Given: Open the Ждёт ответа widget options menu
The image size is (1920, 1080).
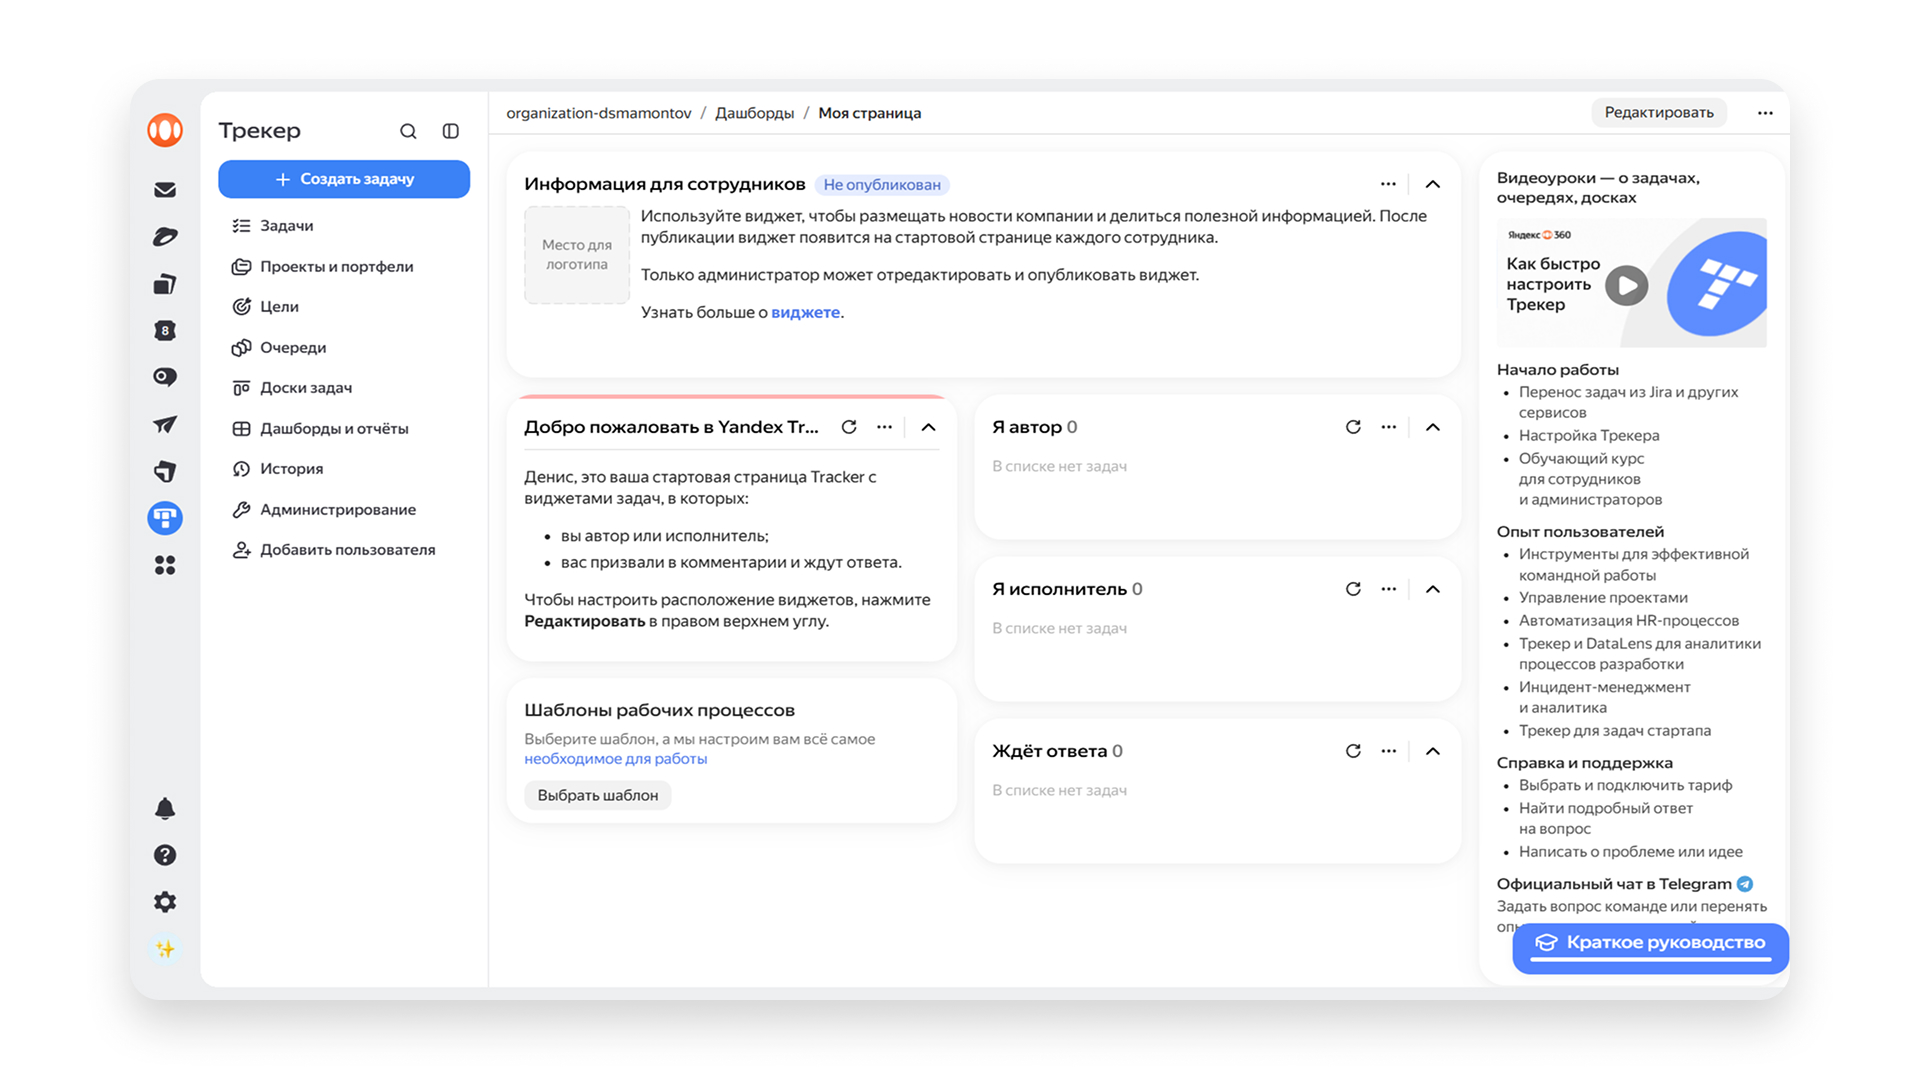Looking at the screenshot, I should [x=1388, y=751].
